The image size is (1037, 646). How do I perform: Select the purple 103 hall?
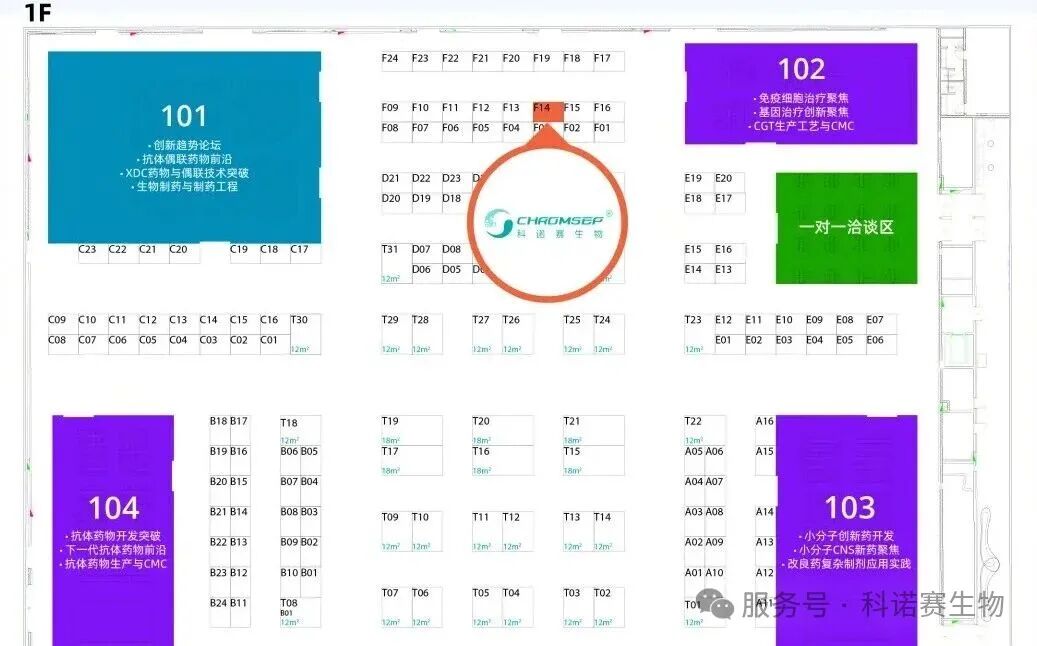(847, 530)
